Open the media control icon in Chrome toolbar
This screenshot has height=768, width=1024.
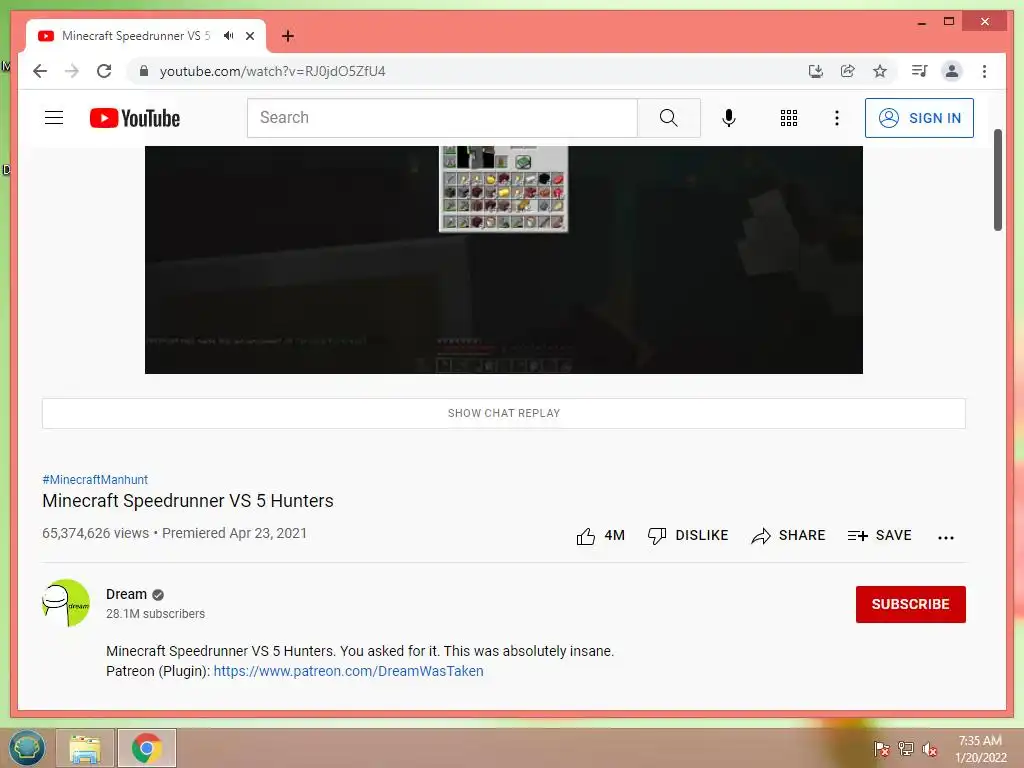[920, 71]
